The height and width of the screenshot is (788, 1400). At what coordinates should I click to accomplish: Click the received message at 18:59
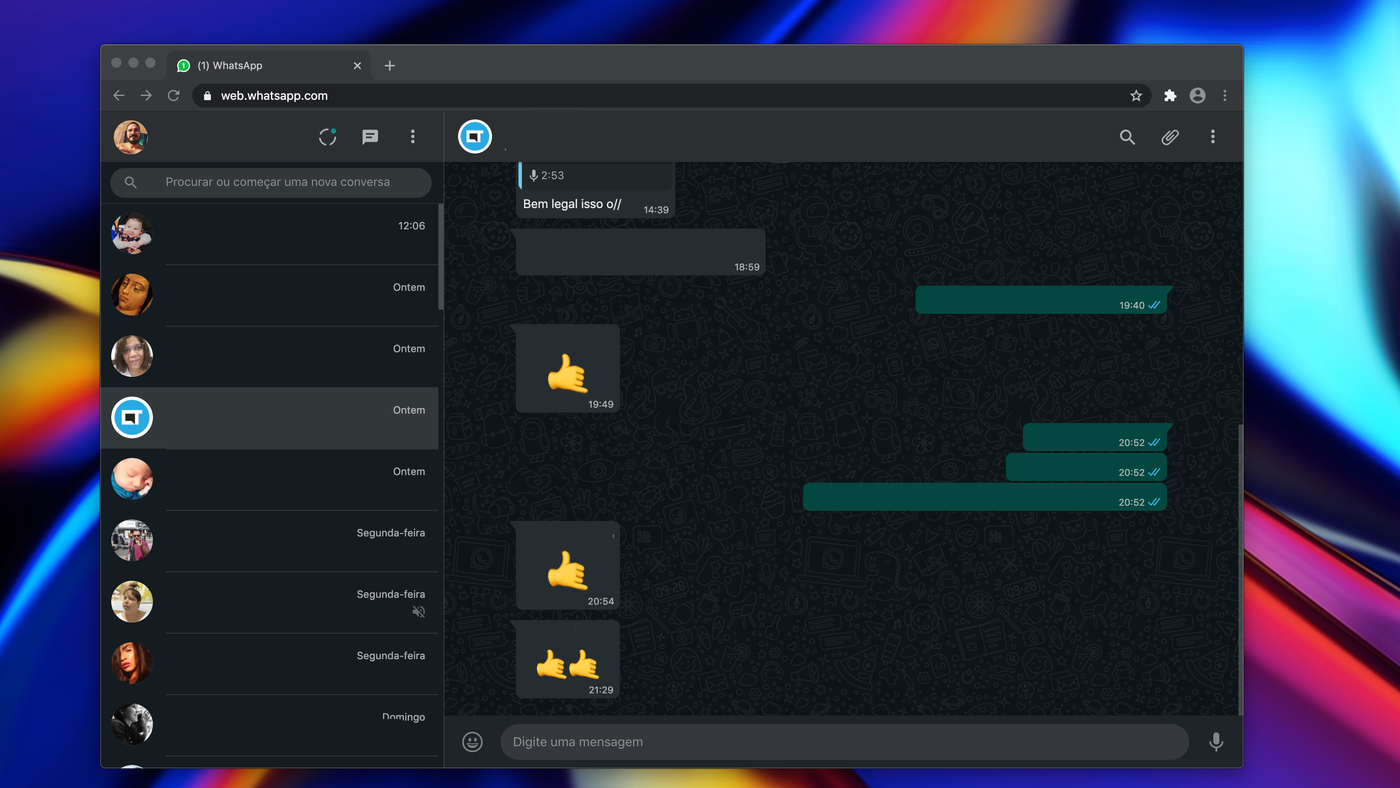[x=640, y=252]
